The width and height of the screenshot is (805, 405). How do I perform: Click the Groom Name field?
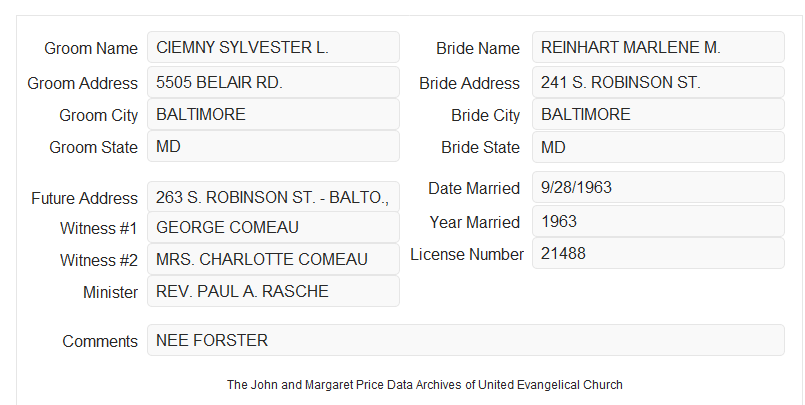point(273,47)
